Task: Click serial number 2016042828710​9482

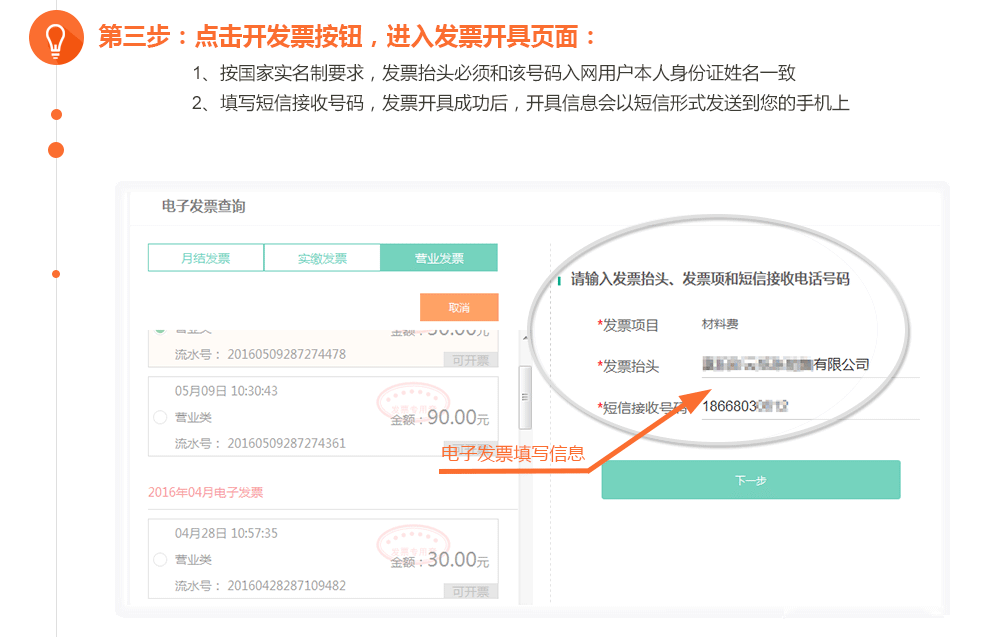Action: pyautogui.click(x=287, y=585)
